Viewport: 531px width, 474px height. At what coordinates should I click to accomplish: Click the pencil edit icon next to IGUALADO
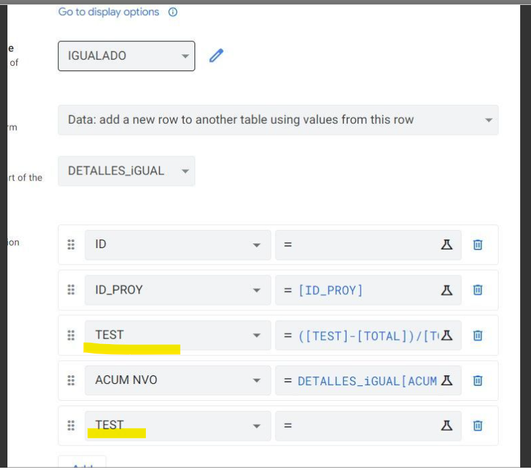coord(216,56)
